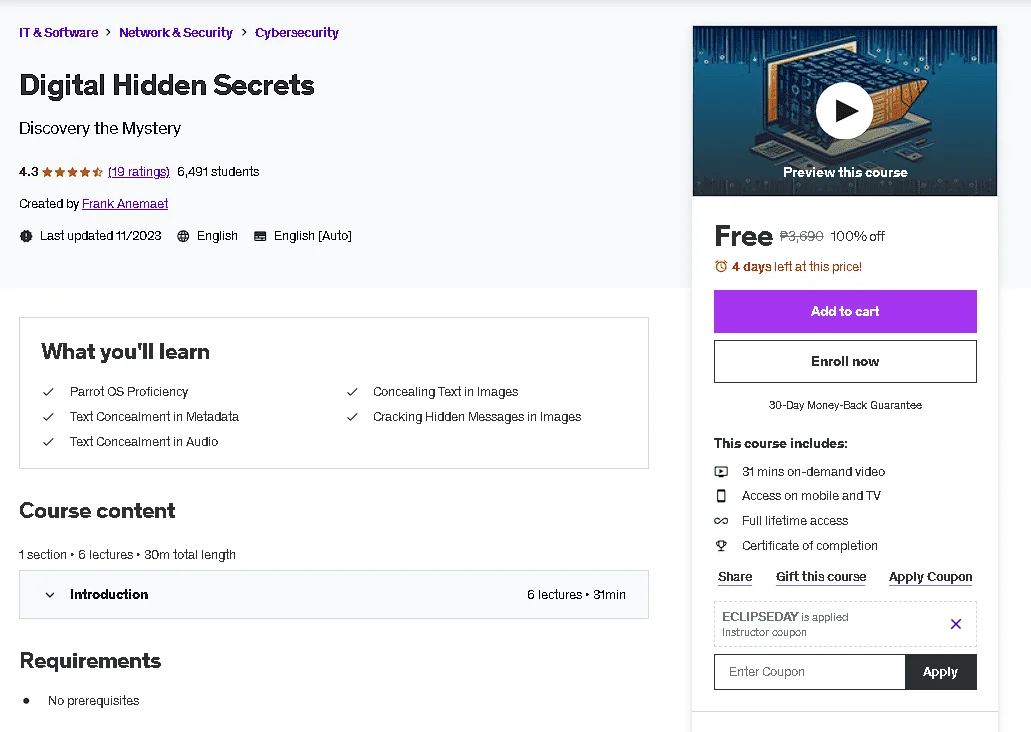This screenshot has height=732, width=1031.
Task: Click the globe language icon
Action: (183, 236)
